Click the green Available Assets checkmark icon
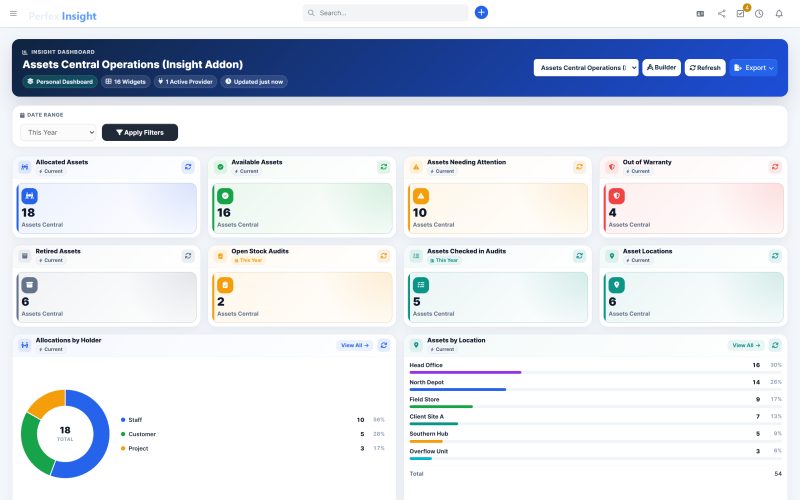The width and height of the screenshot is (800, 500). (225, 196)
